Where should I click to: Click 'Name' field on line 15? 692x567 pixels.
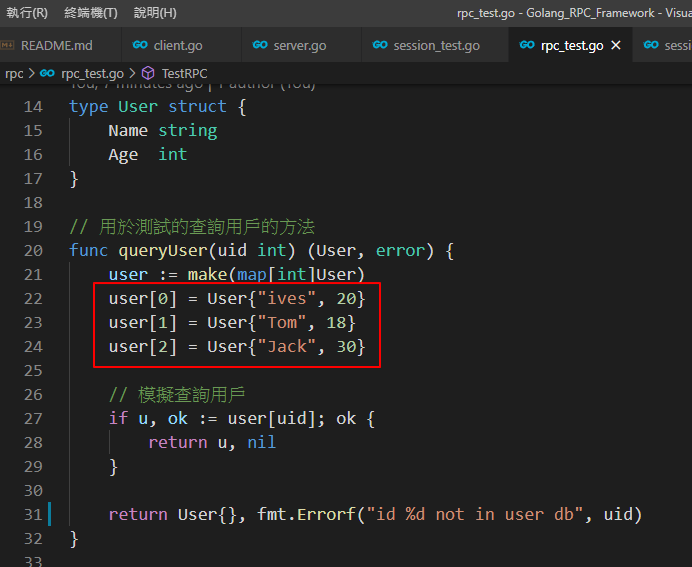point(128,131)
